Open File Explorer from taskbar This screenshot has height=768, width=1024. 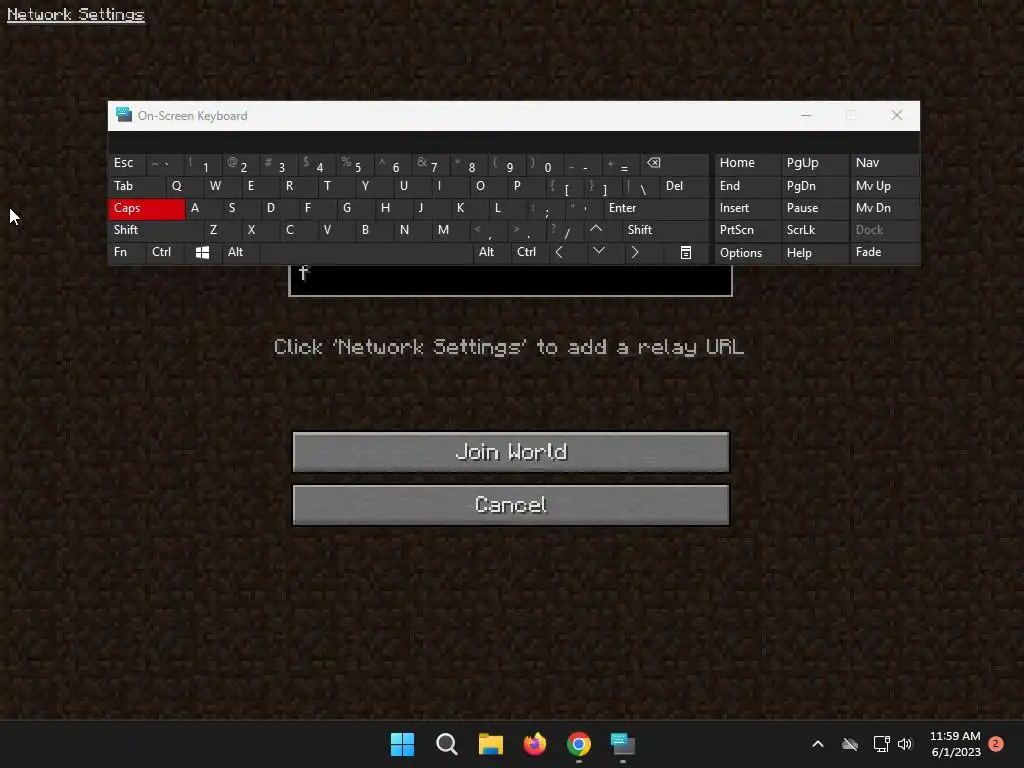pos(490,744)
